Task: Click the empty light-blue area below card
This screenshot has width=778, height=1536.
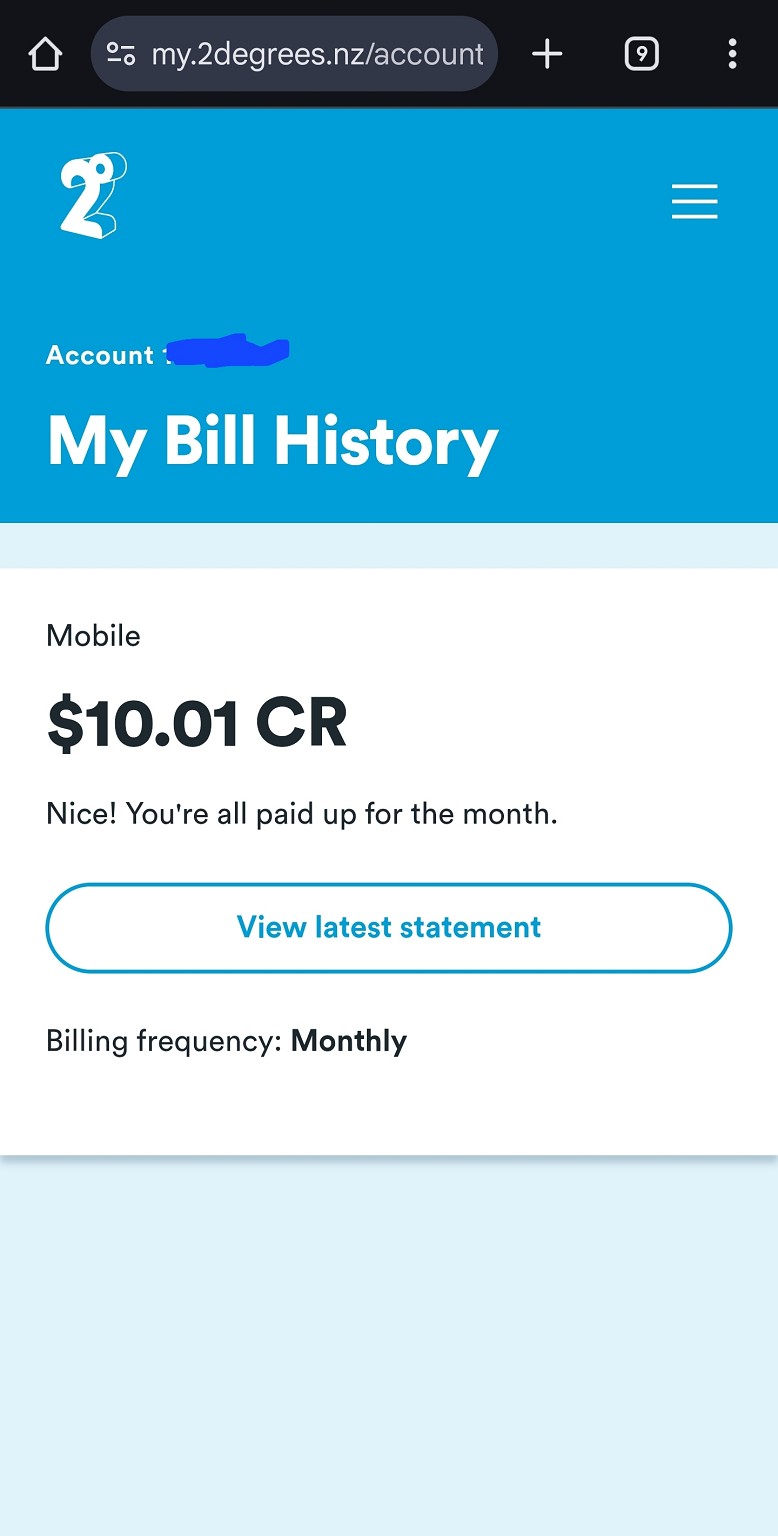Action: click(389, 1340)
